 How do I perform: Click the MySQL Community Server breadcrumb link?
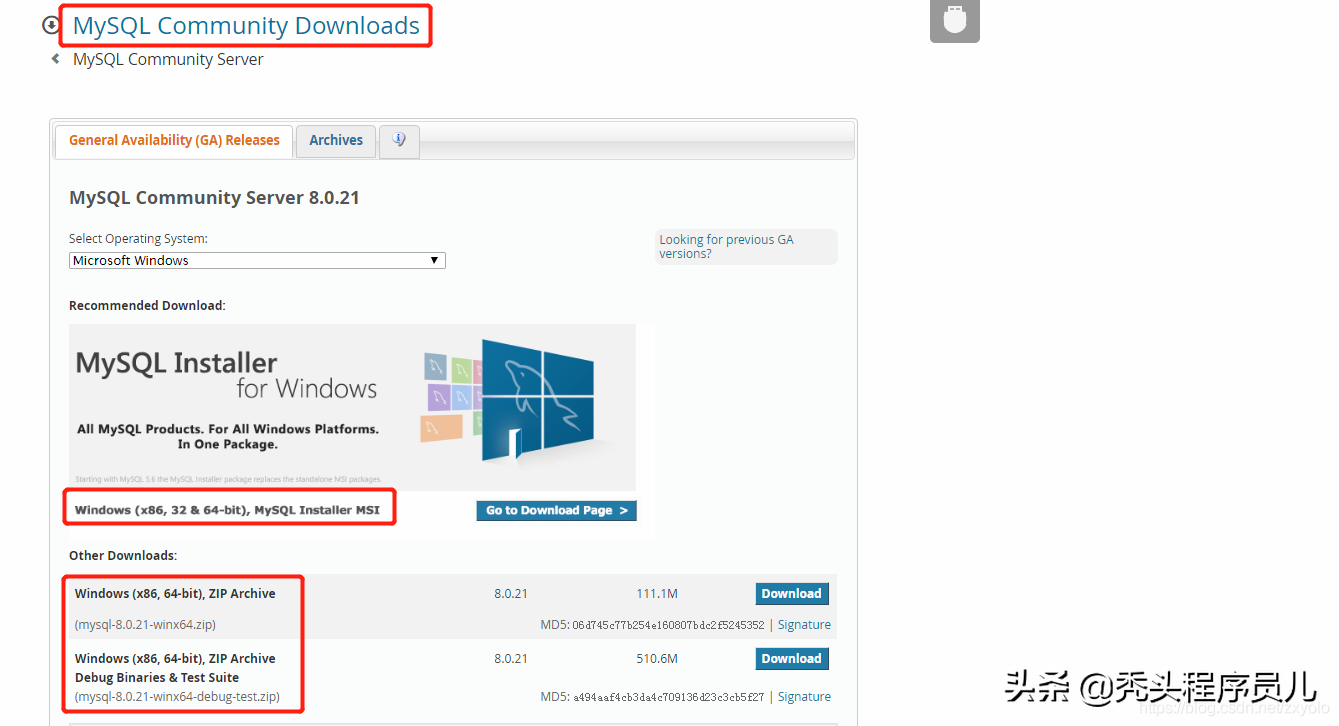[167, 58]
